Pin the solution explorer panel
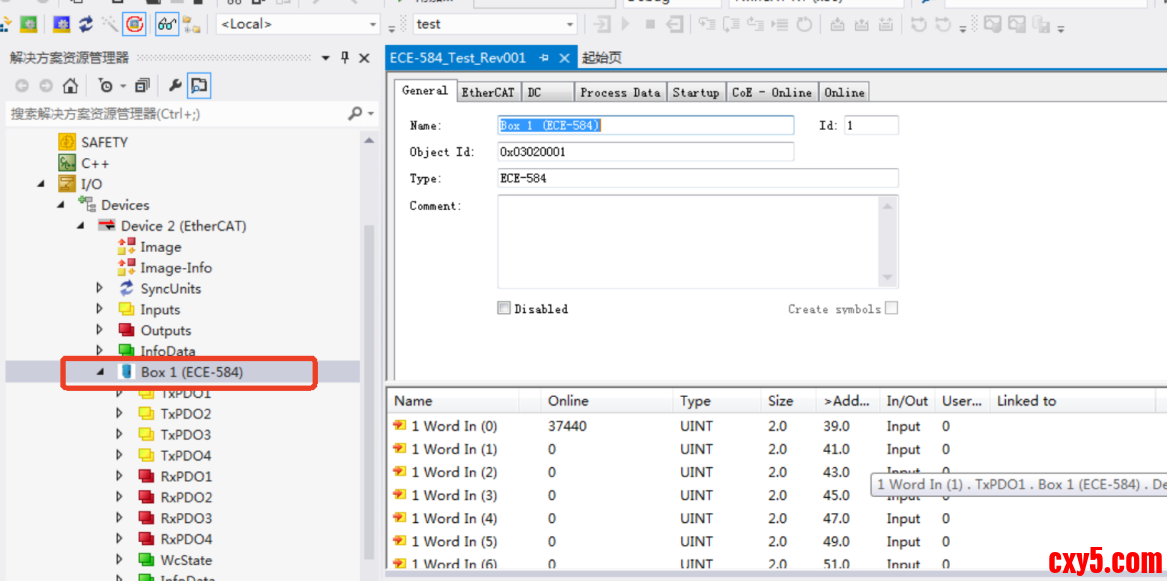This screenshot has height=581, width=1167. coord(345,58)
